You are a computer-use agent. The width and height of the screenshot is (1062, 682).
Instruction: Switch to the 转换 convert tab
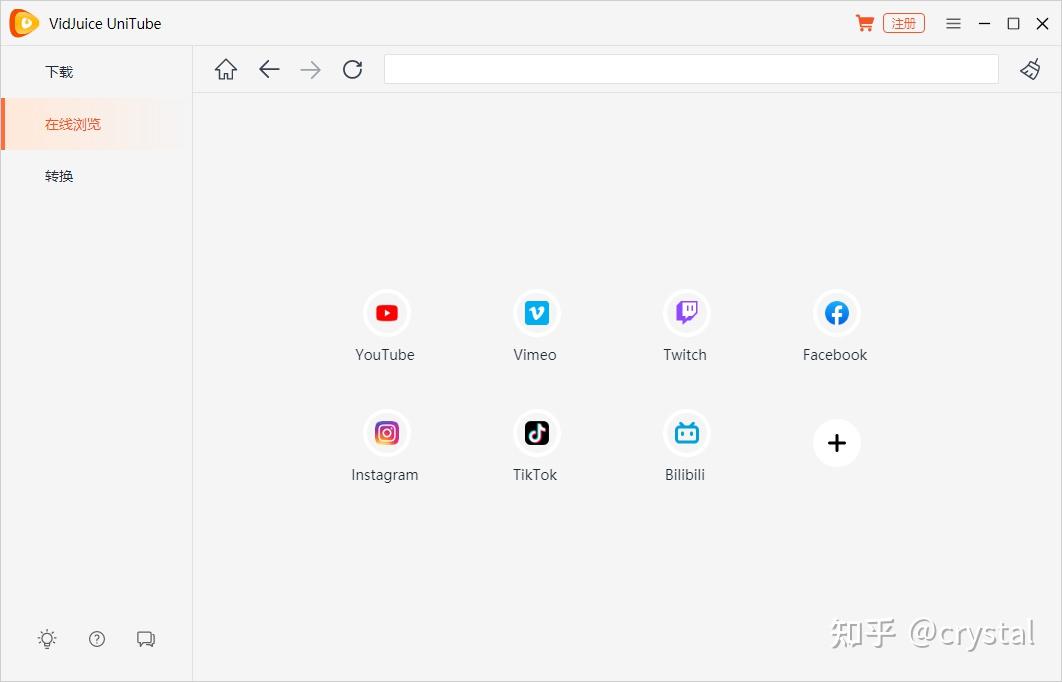click(58, 175)
